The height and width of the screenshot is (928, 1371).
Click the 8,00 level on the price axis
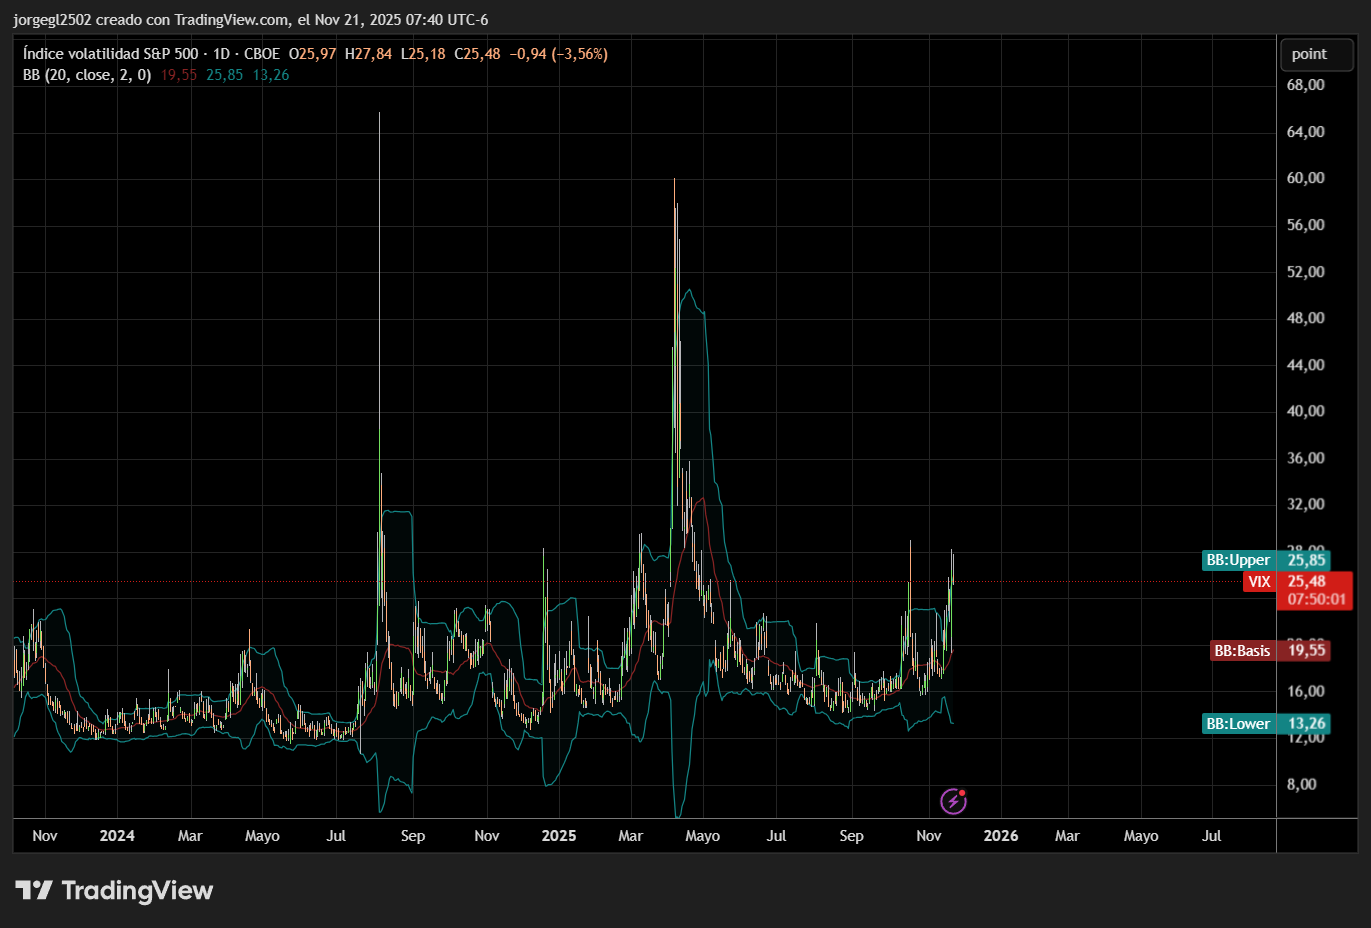click(x=1301, y=784)
